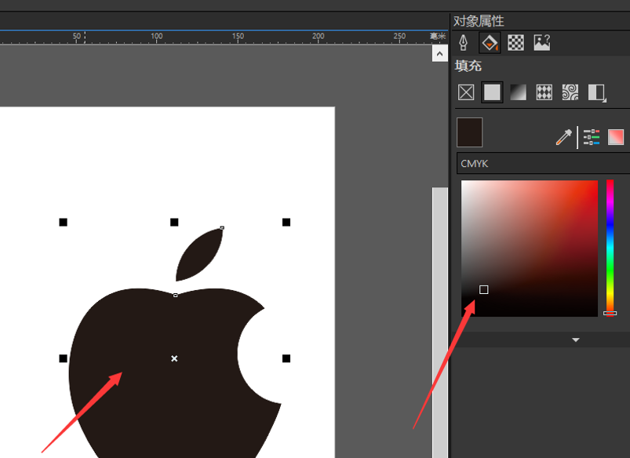
Task: Click the scroll-up arrow above the canvas
Action: (440, 54)
